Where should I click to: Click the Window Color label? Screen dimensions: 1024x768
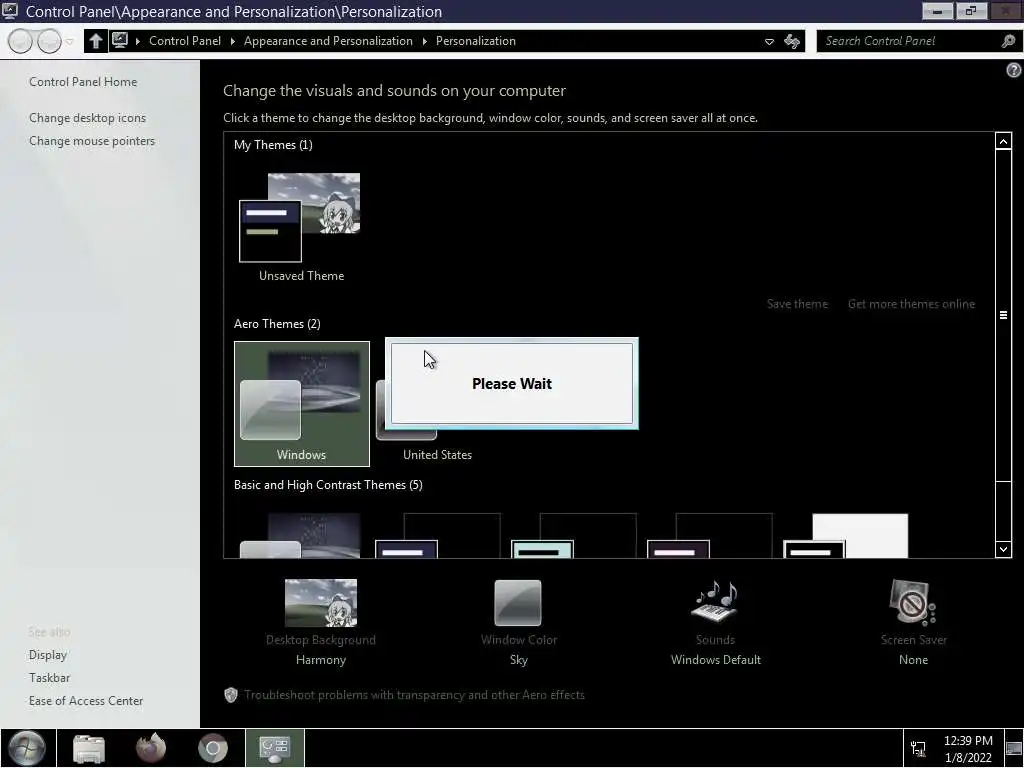pyautogui.click(x=519, y=640)
